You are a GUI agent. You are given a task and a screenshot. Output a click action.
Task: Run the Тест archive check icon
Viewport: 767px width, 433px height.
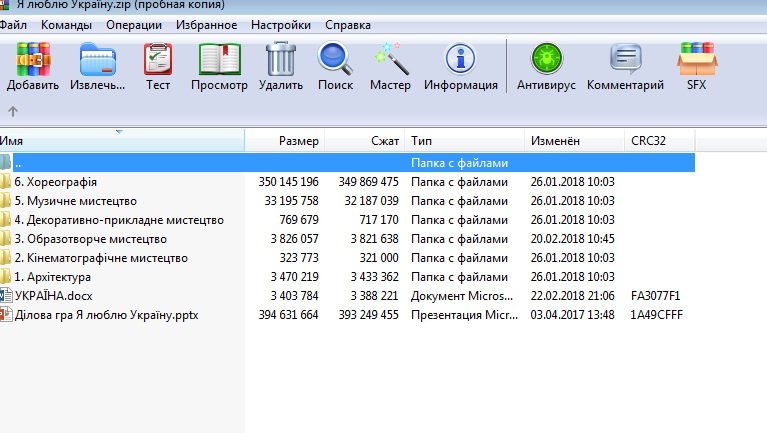158,59
